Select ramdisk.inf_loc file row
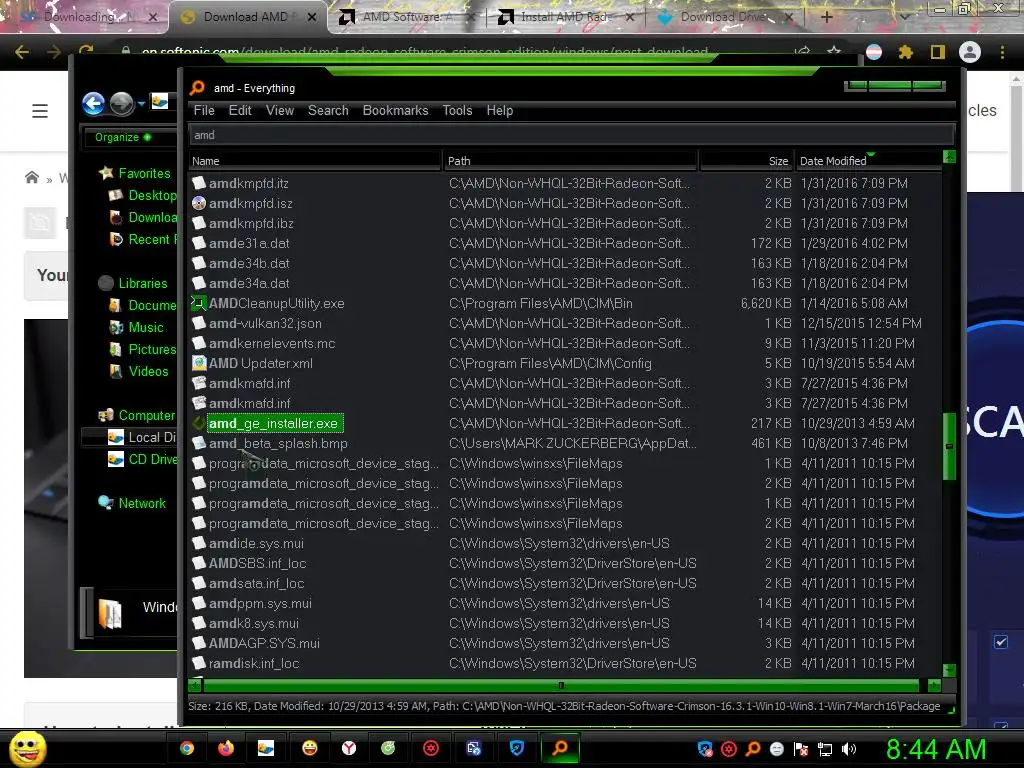 coord(566,664)
